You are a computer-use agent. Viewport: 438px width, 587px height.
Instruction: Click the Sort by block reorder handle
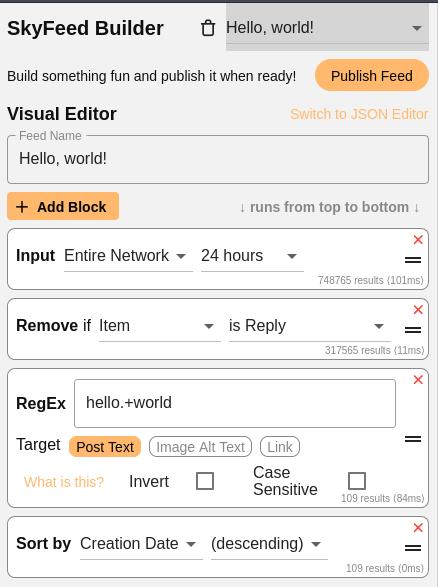(413, 548)
